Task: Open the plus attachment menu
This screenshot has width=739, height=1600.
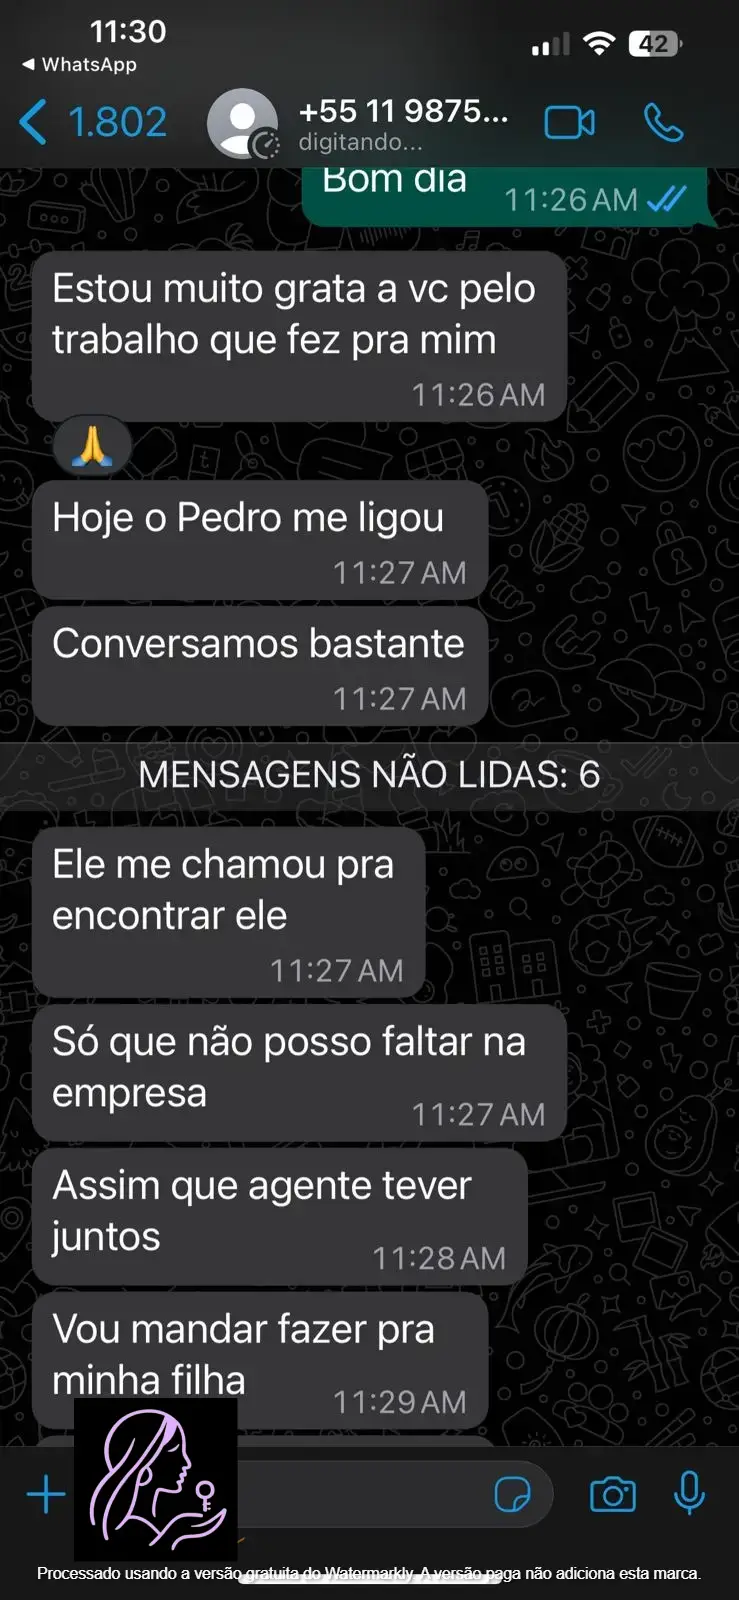Action: pyautogui.click(x=46, y=1495)
